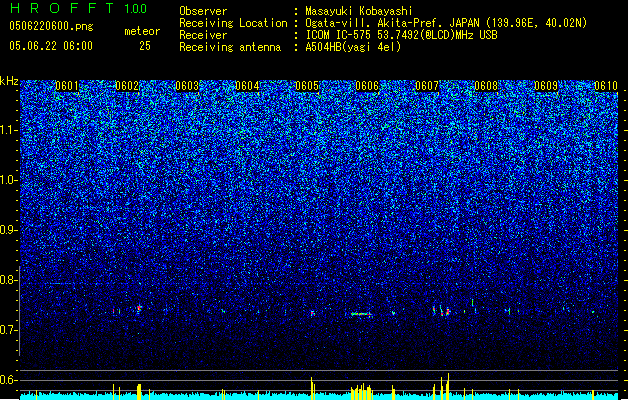
Task: Click the Receiver field label
Action: 203,35
